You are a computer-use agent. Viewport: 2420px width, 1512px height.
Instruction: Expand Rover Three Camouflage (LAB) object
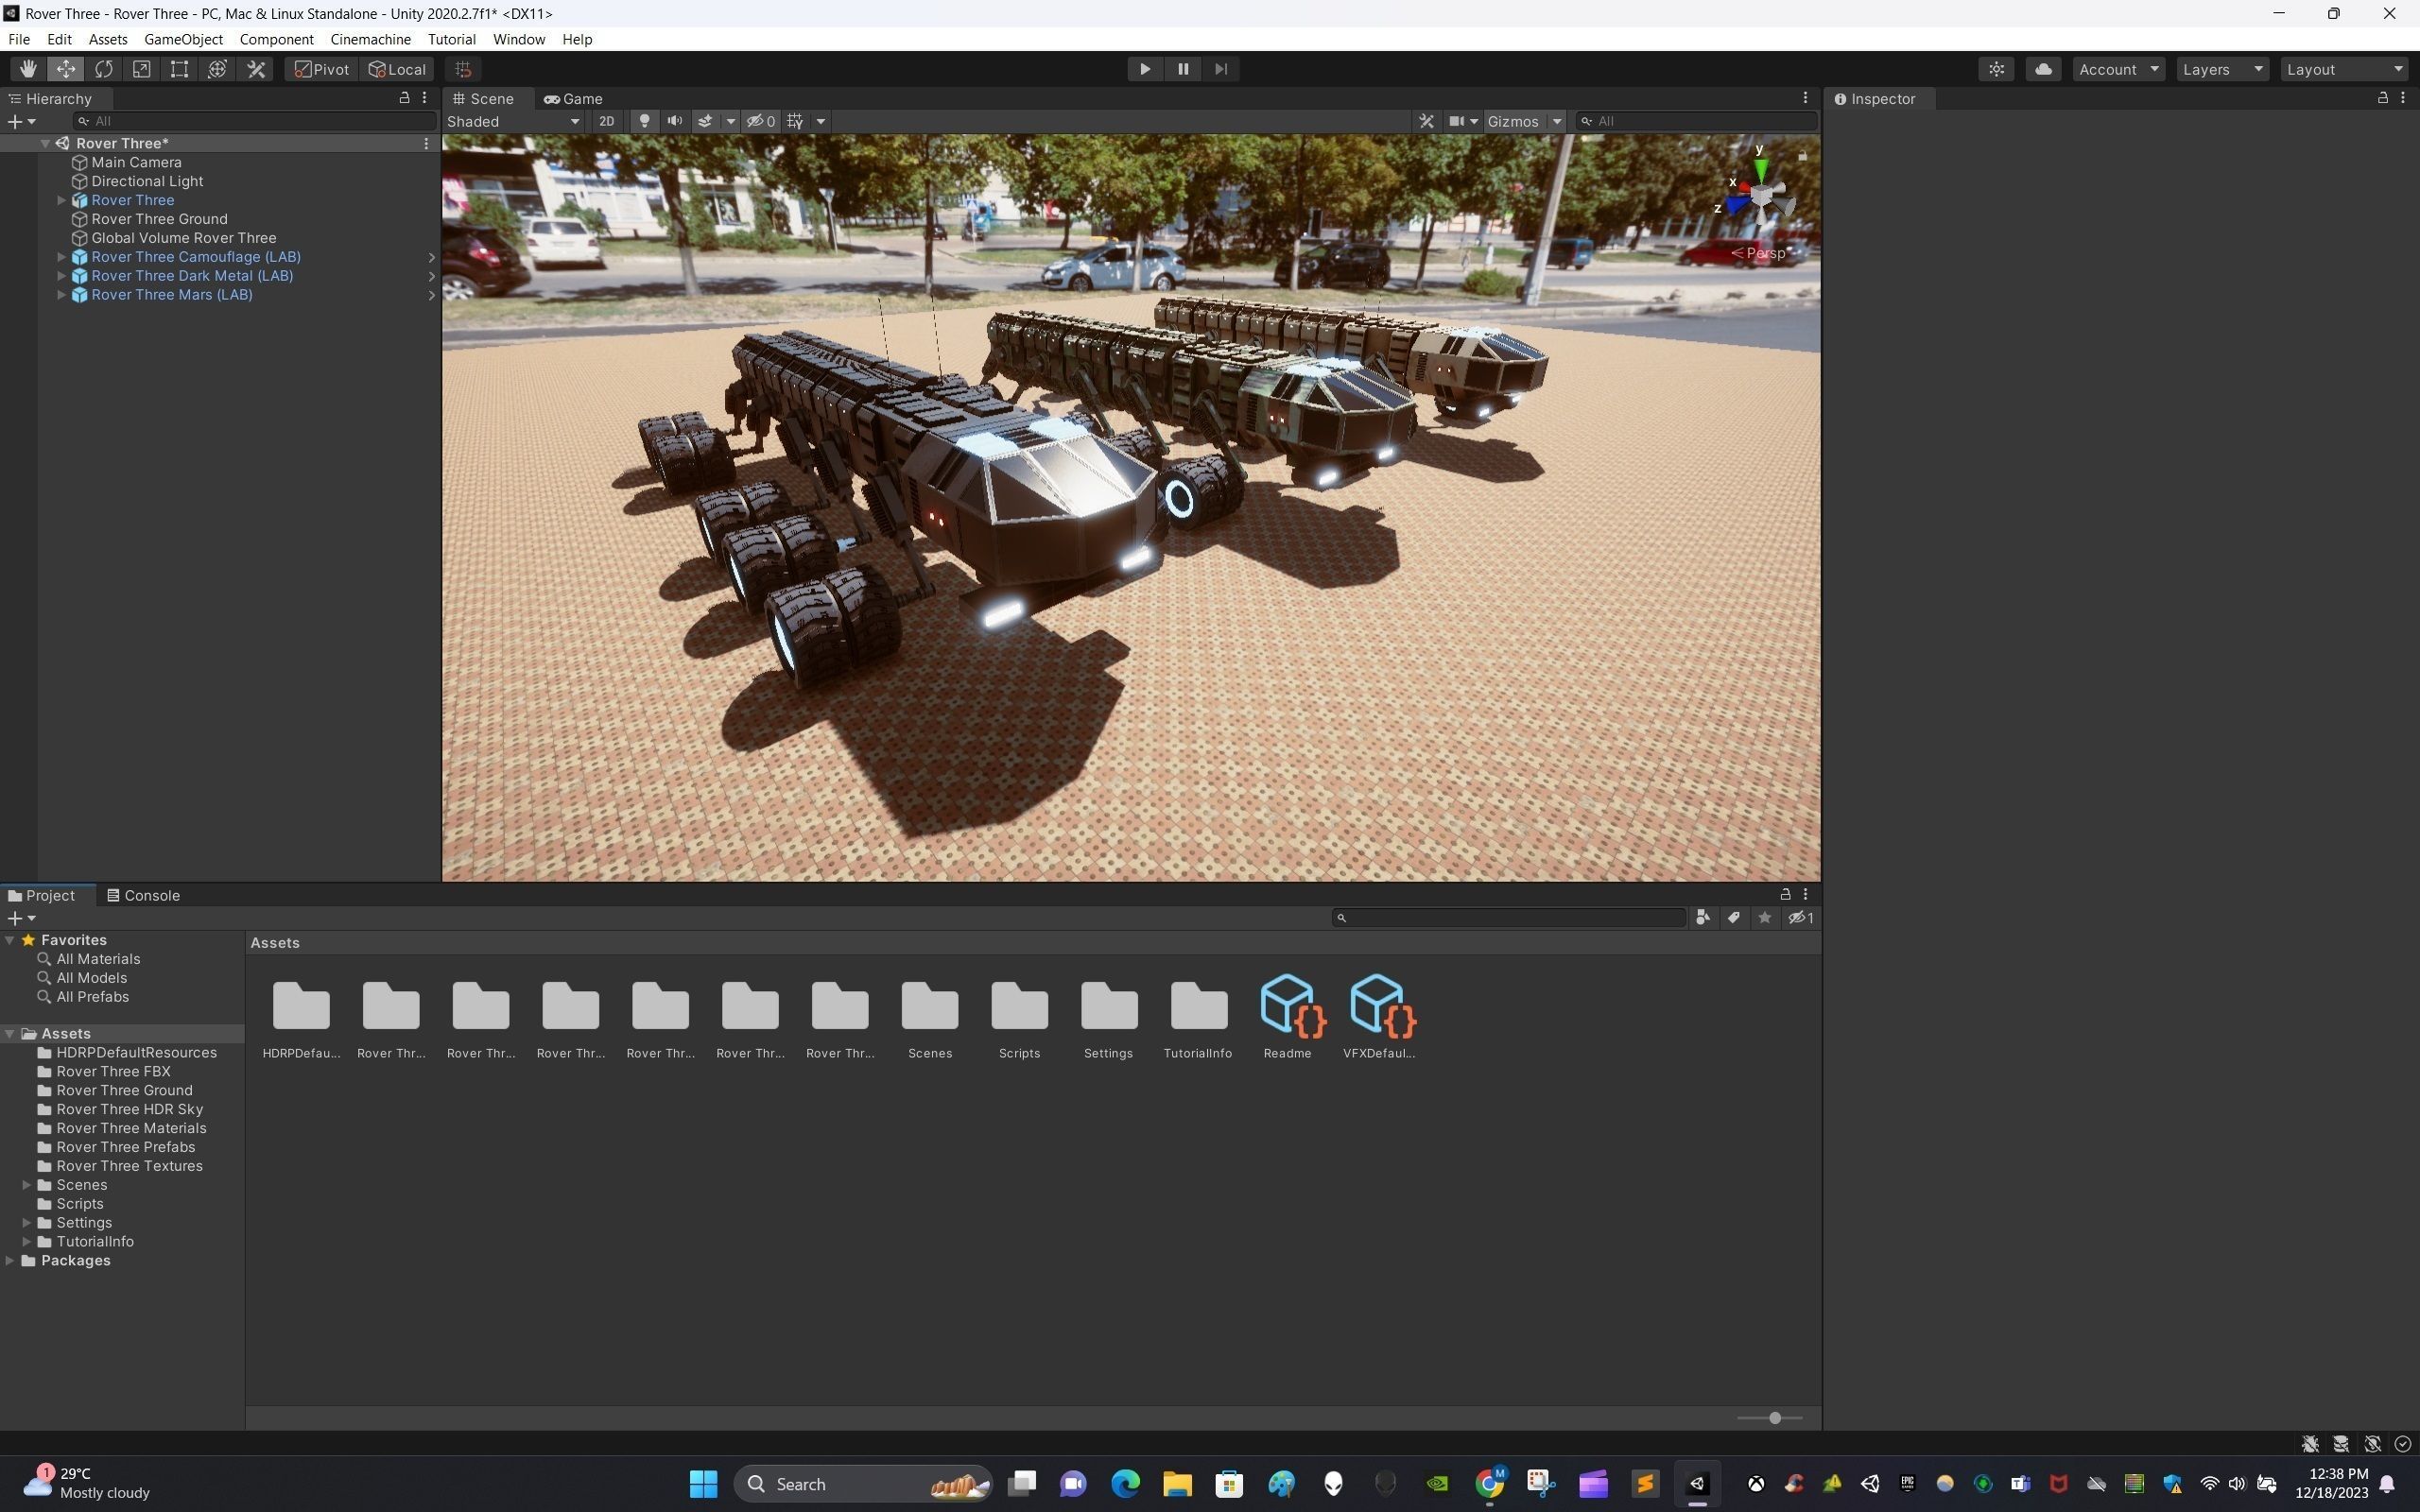61,257
